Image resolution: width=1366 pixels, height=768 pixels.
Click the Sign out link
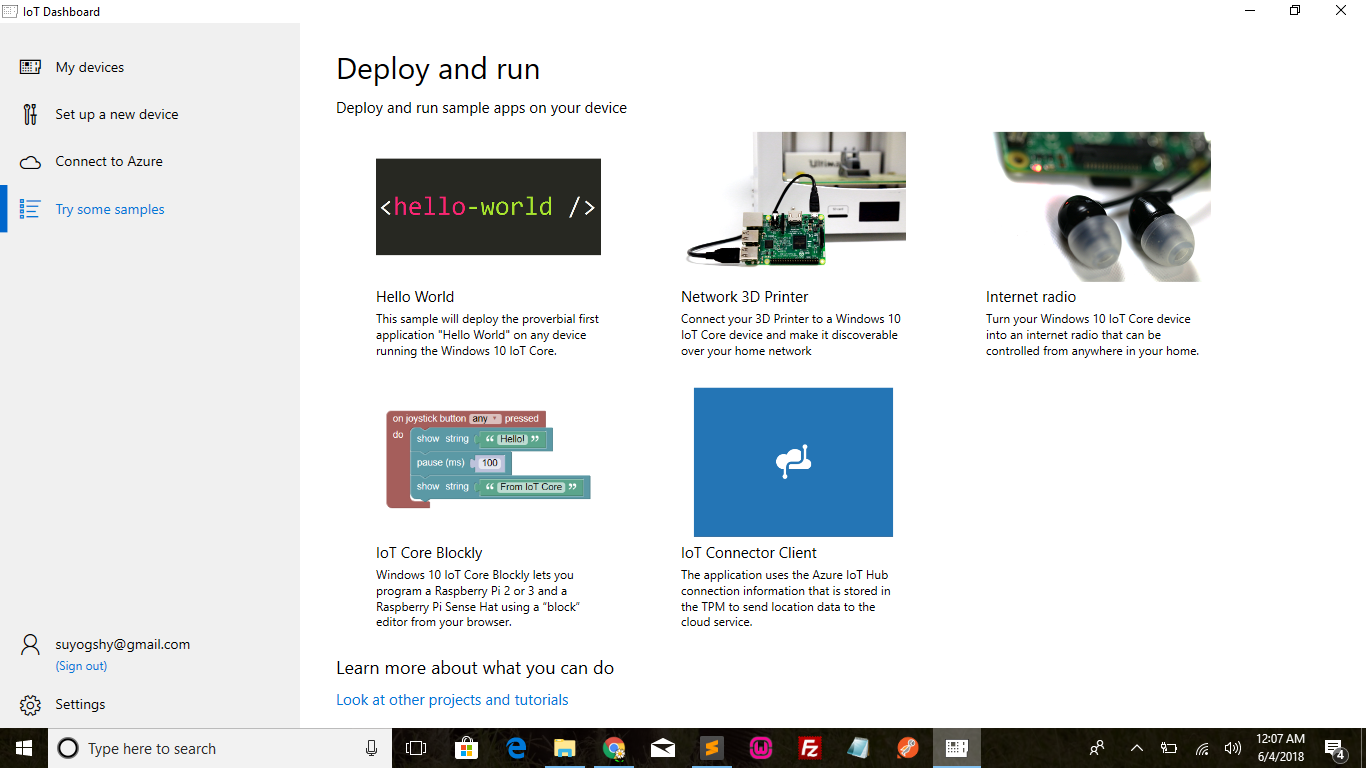[81, 666]
